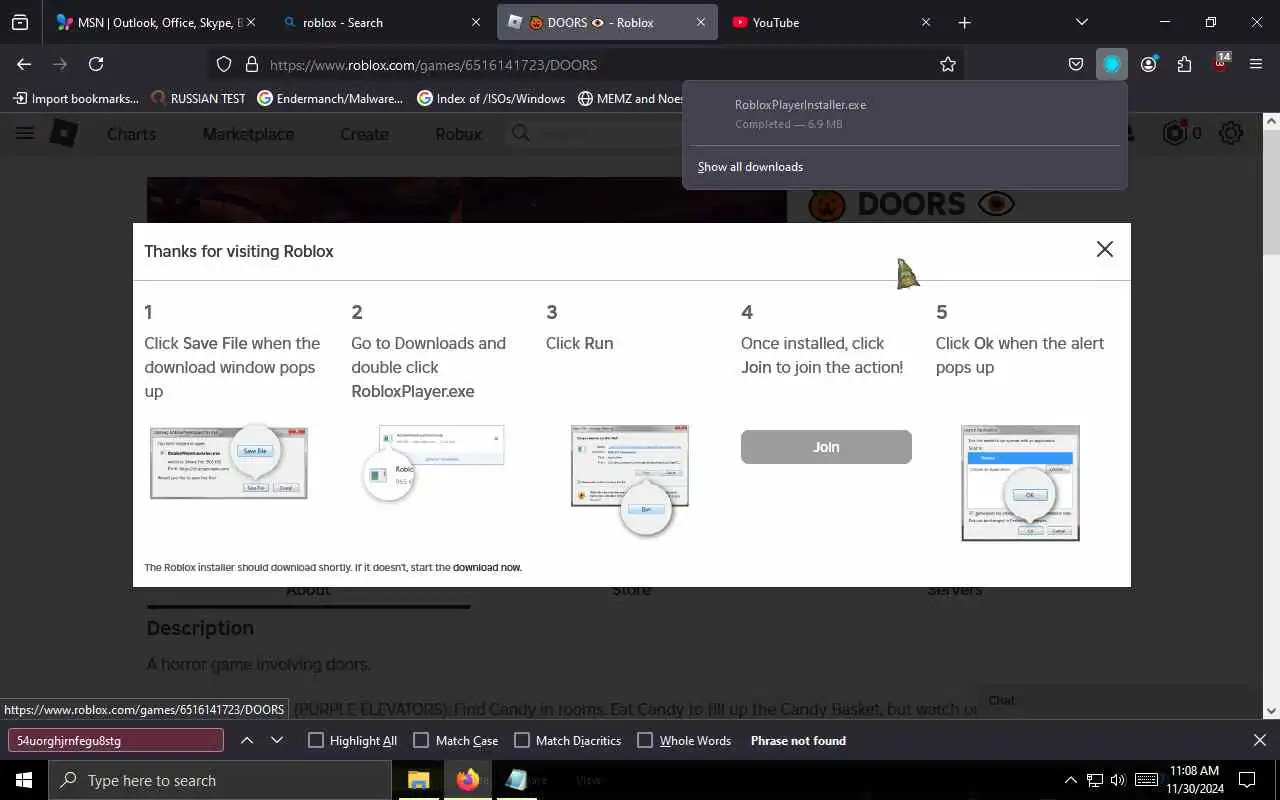
Task: Switch to roblox - Search tab
Action: coord(382,22)
